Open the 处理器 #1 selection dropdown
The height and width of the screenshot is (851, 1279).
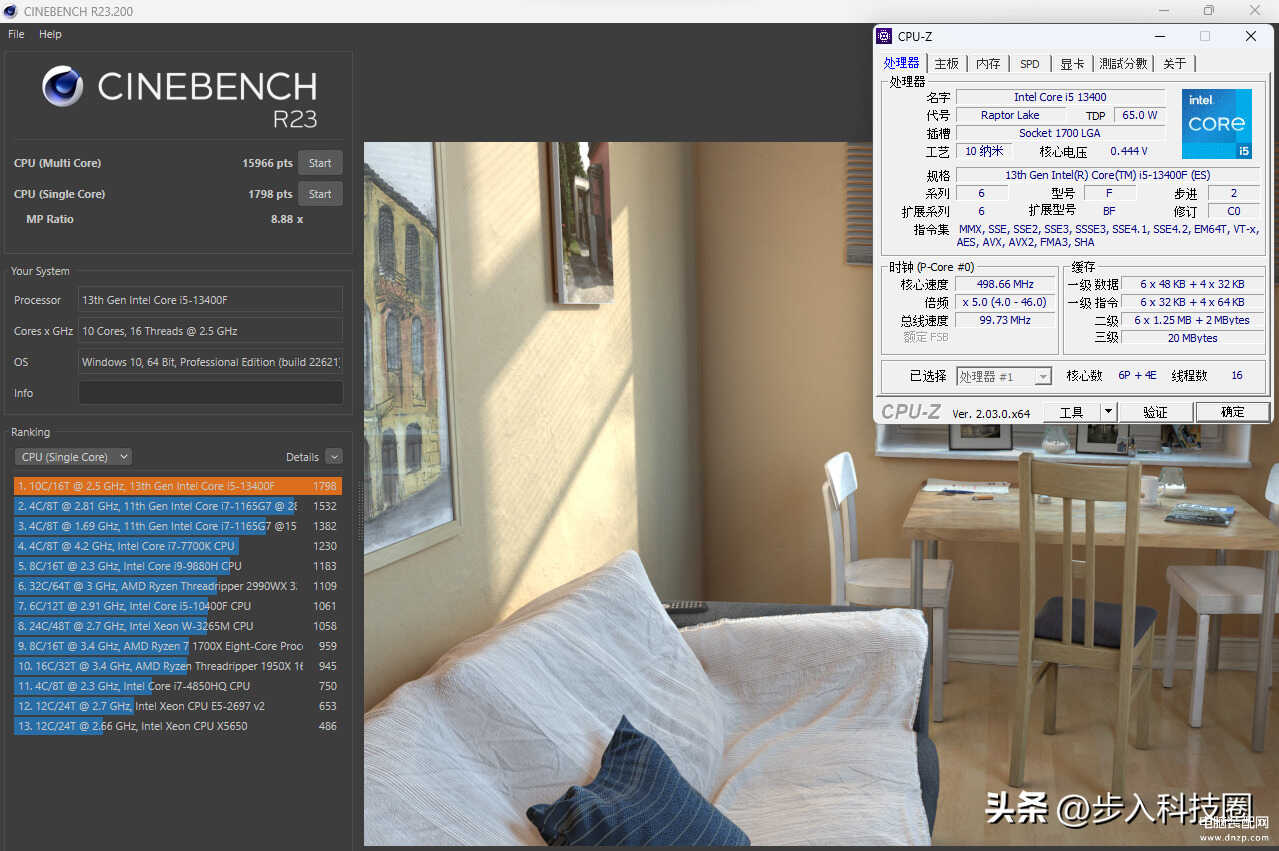(1004, 376)
